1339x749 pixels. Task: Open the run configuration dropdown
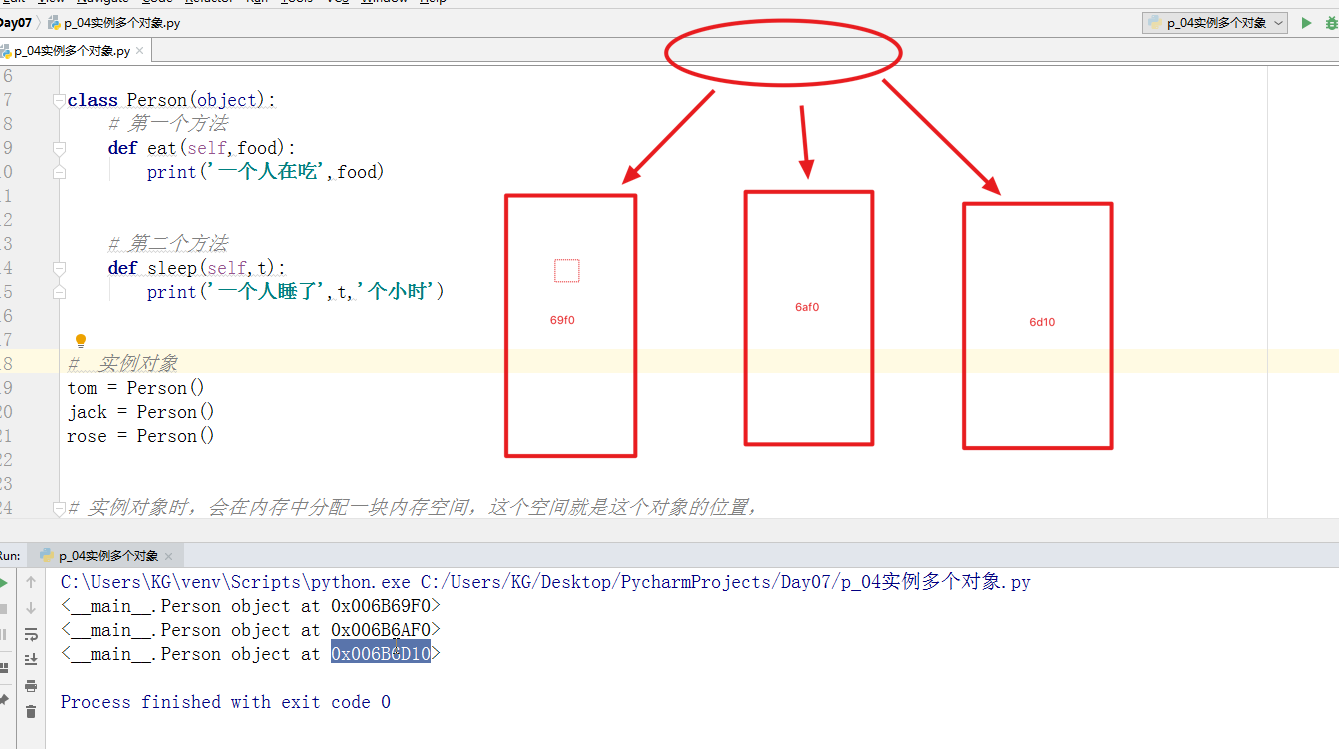click(x=1215, y=23)
